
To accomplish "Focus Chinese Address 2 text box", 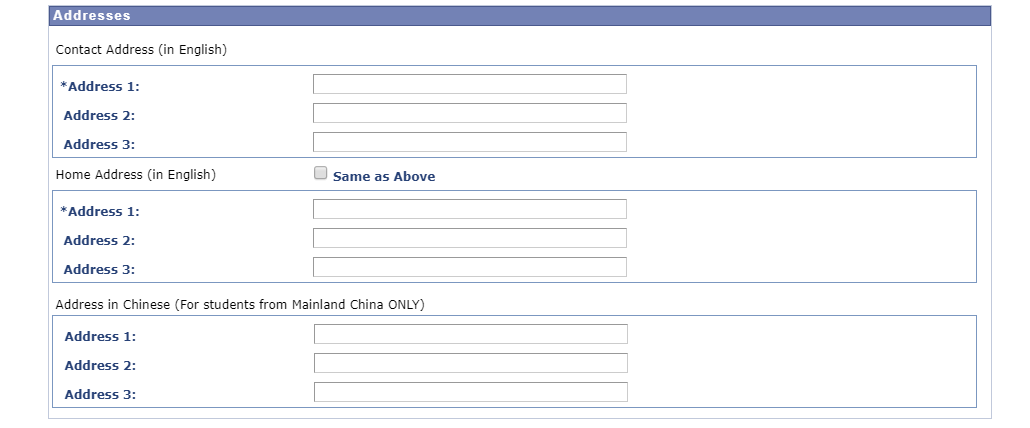I will coord(470,363).
